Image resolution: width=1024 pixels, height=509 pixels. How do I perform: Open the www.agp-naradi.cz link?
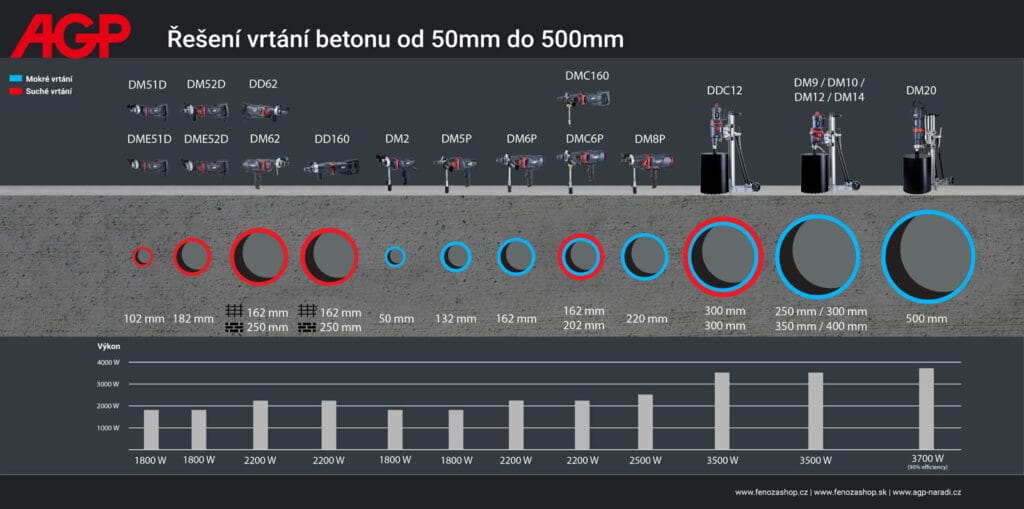pyautogui.click(x=926, y=492)
